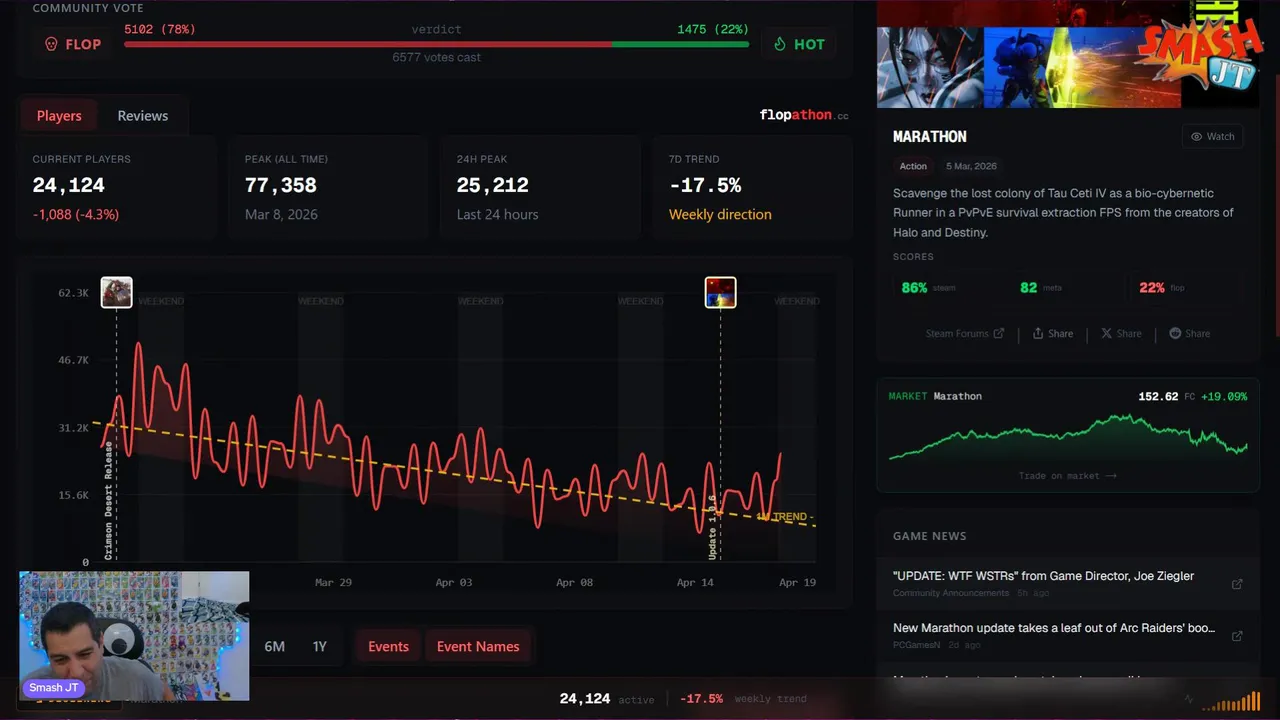Click the Steam Forums external-link icon

[998, 333]
